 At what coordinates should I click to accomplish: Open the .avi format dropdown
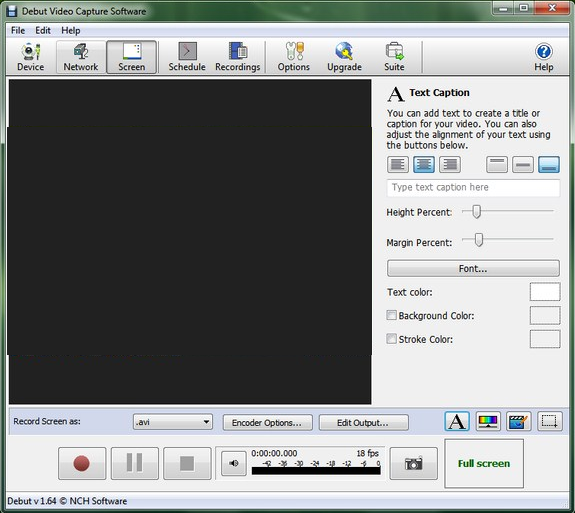(x=173, y=422)
